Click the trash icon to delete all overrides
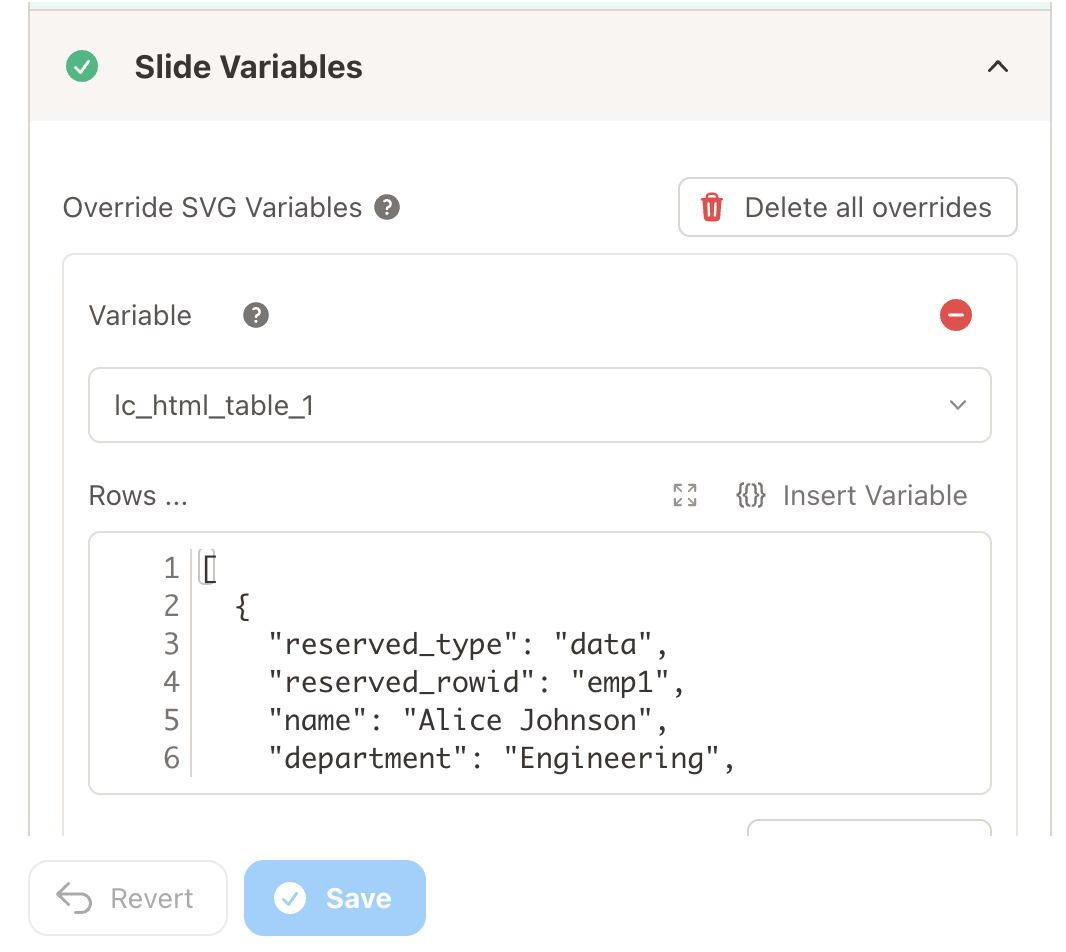The width and height of the screenshot is (1066, 952). coord(712,208)
